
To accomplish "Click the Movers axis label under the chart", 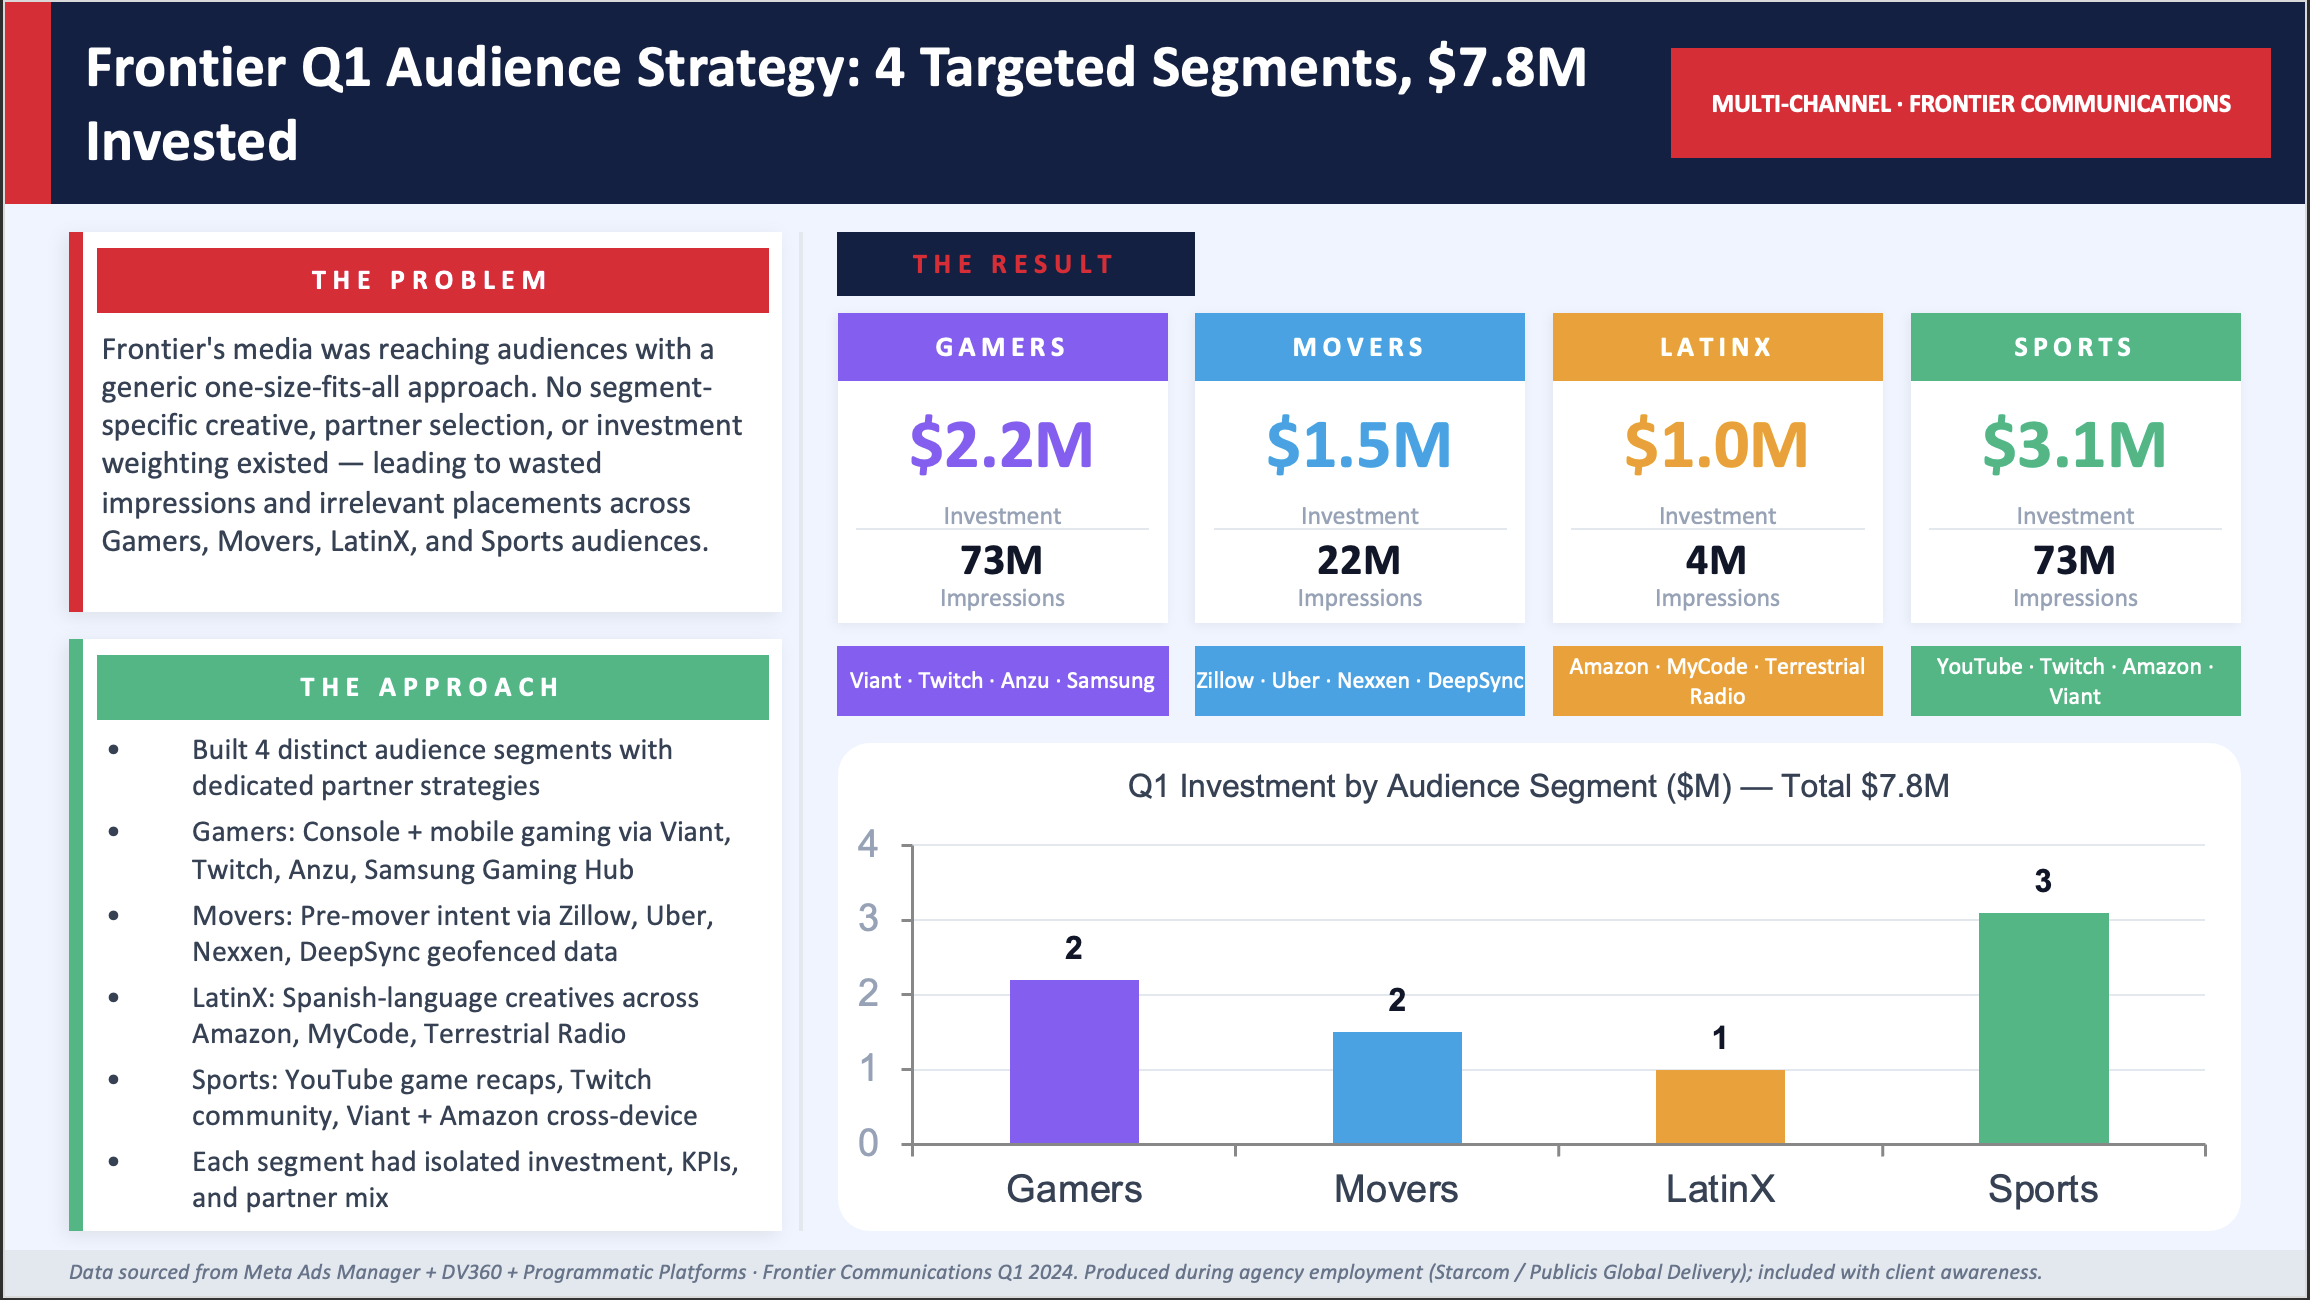I will (1397, 1189).
